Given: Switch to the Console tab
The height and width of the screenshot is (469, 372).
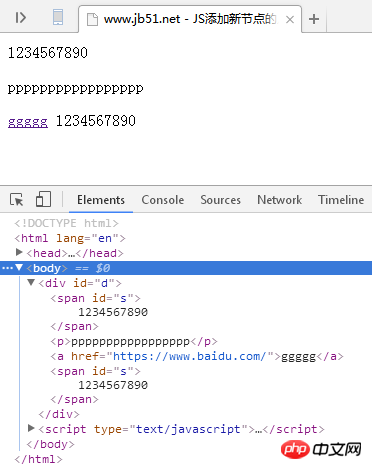Looking at the screenshot, I should point(163,200).
